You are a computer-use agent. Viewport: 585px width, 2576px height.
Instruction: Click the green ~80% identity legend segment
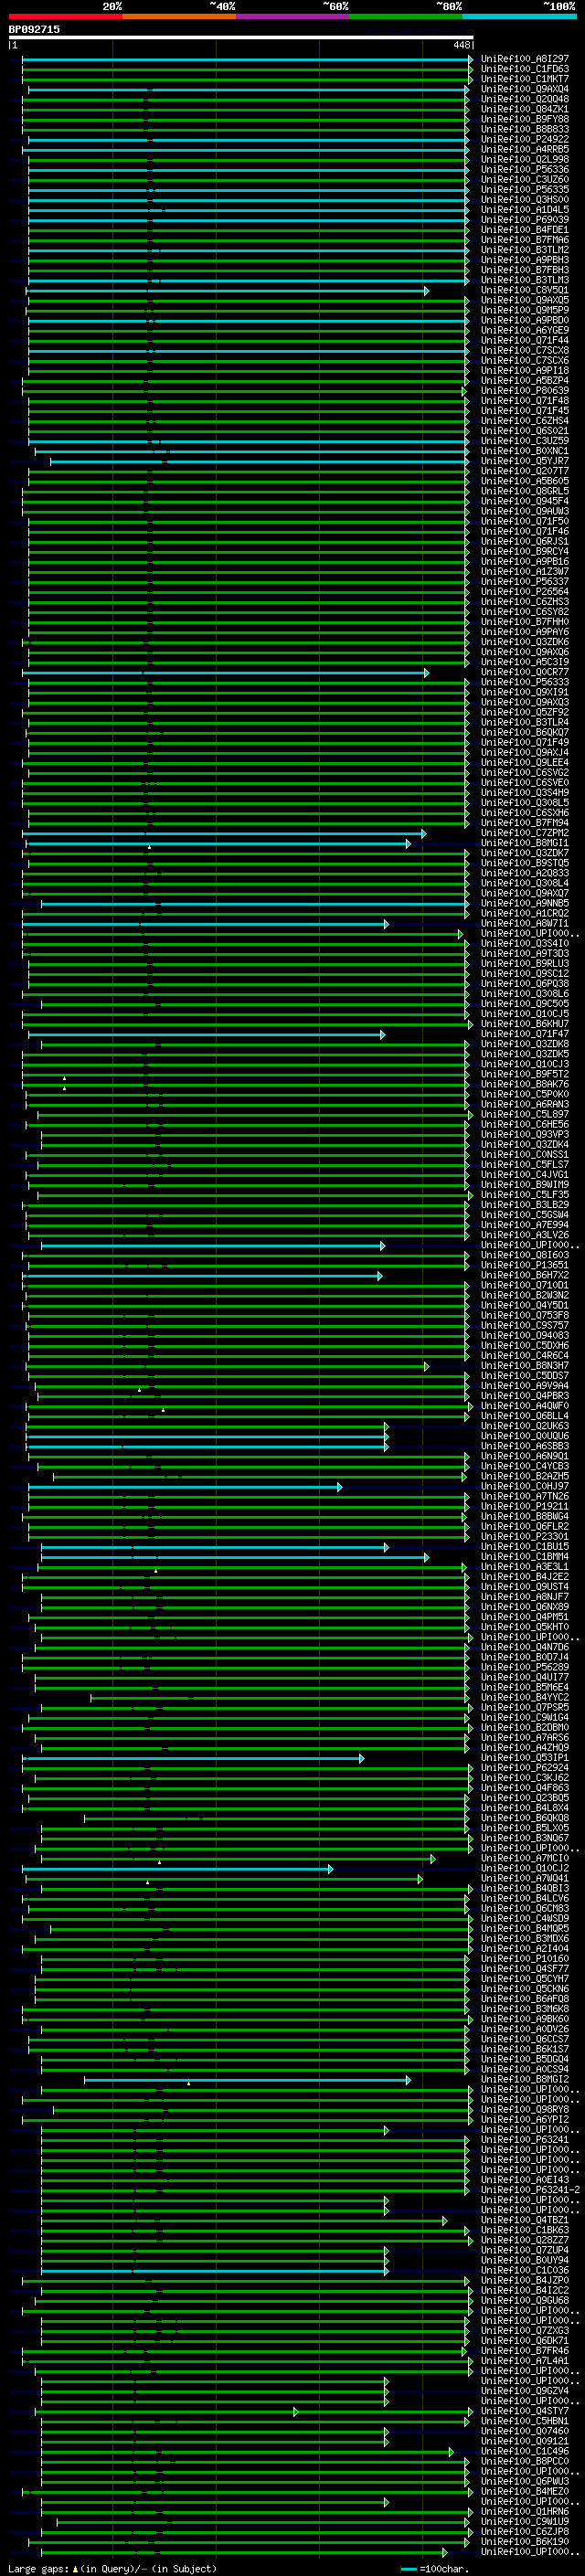405,16
